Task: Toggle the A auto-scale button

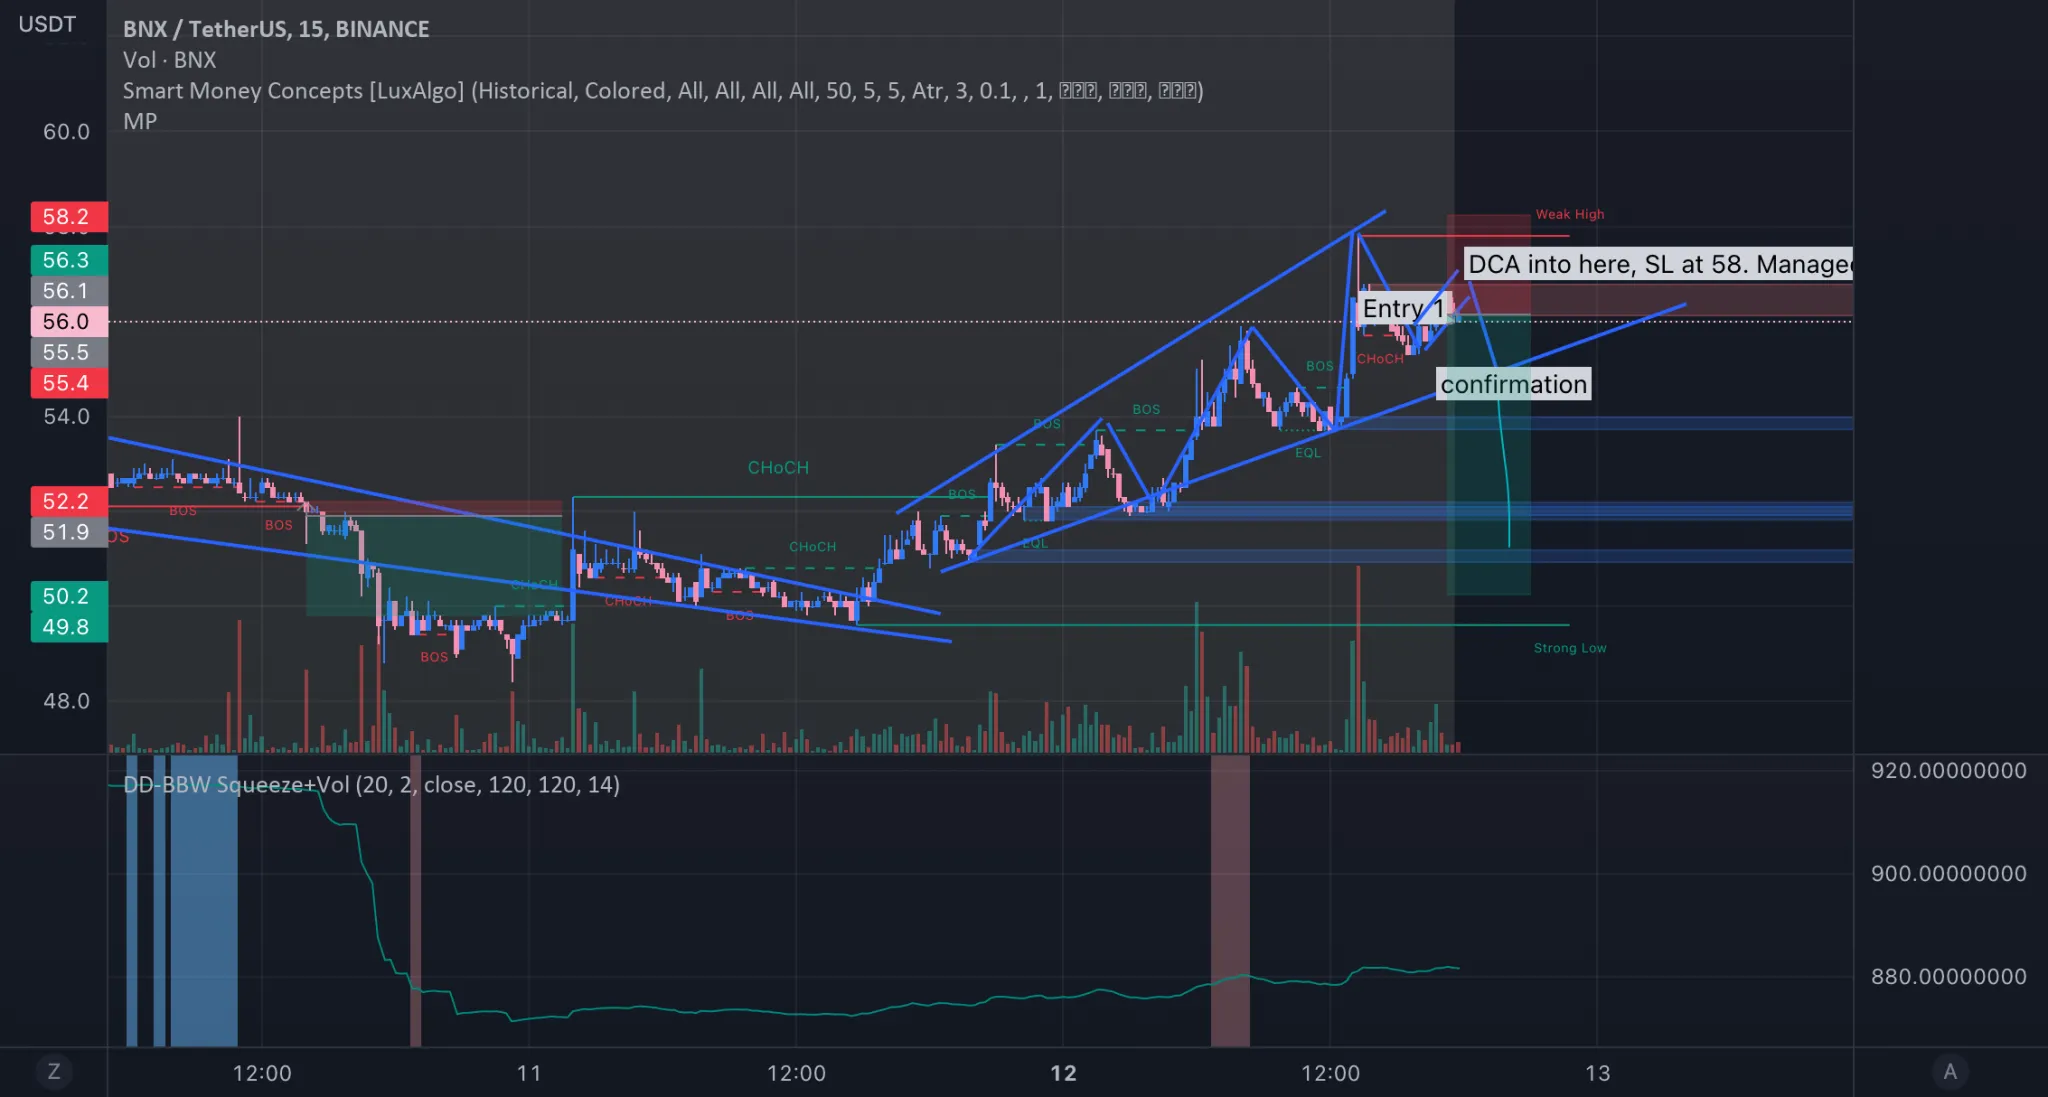Action: pos(1949,1072)
